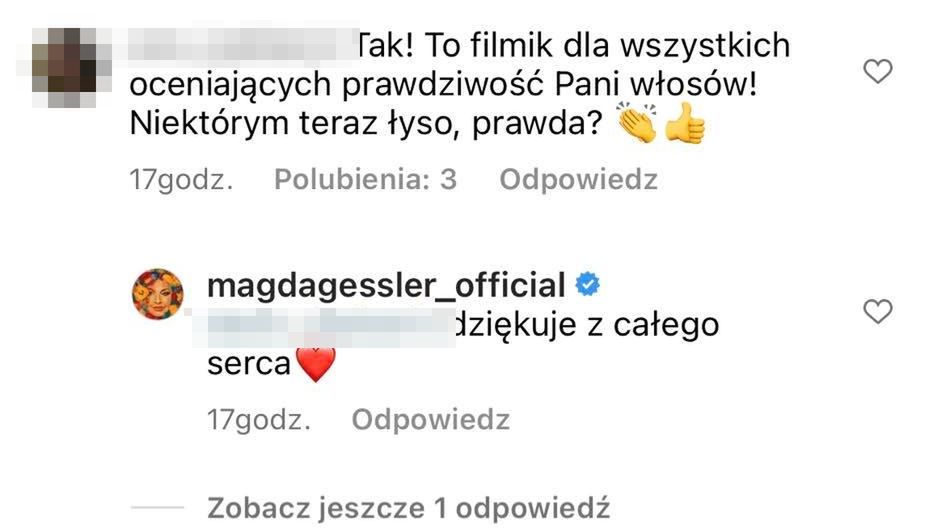946x532 pixels.
Task: Open magdagessler_official's profile picture
Action: (157, 294)
